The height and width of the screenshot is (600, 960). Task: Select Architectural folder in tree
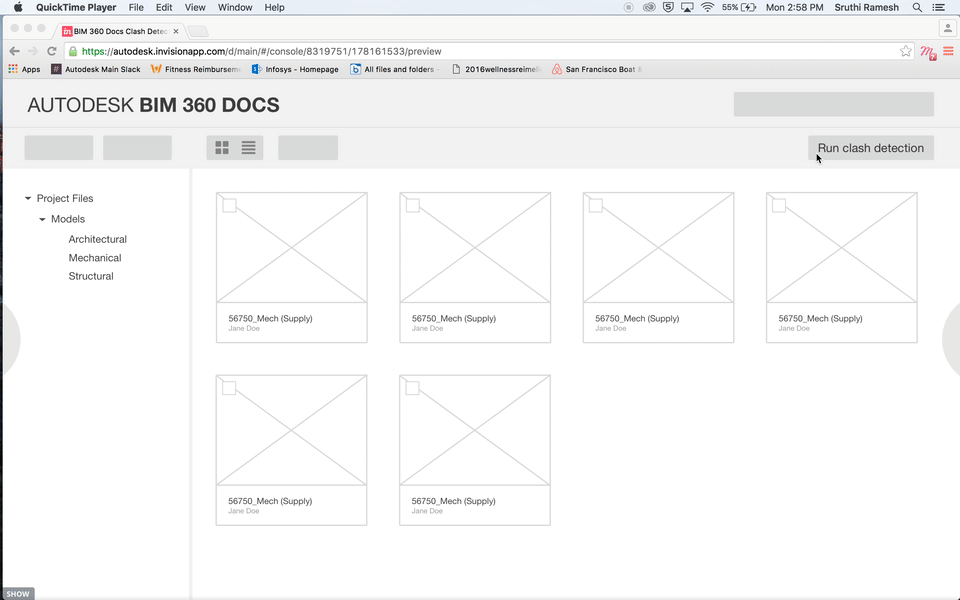[x=97, y=239]
